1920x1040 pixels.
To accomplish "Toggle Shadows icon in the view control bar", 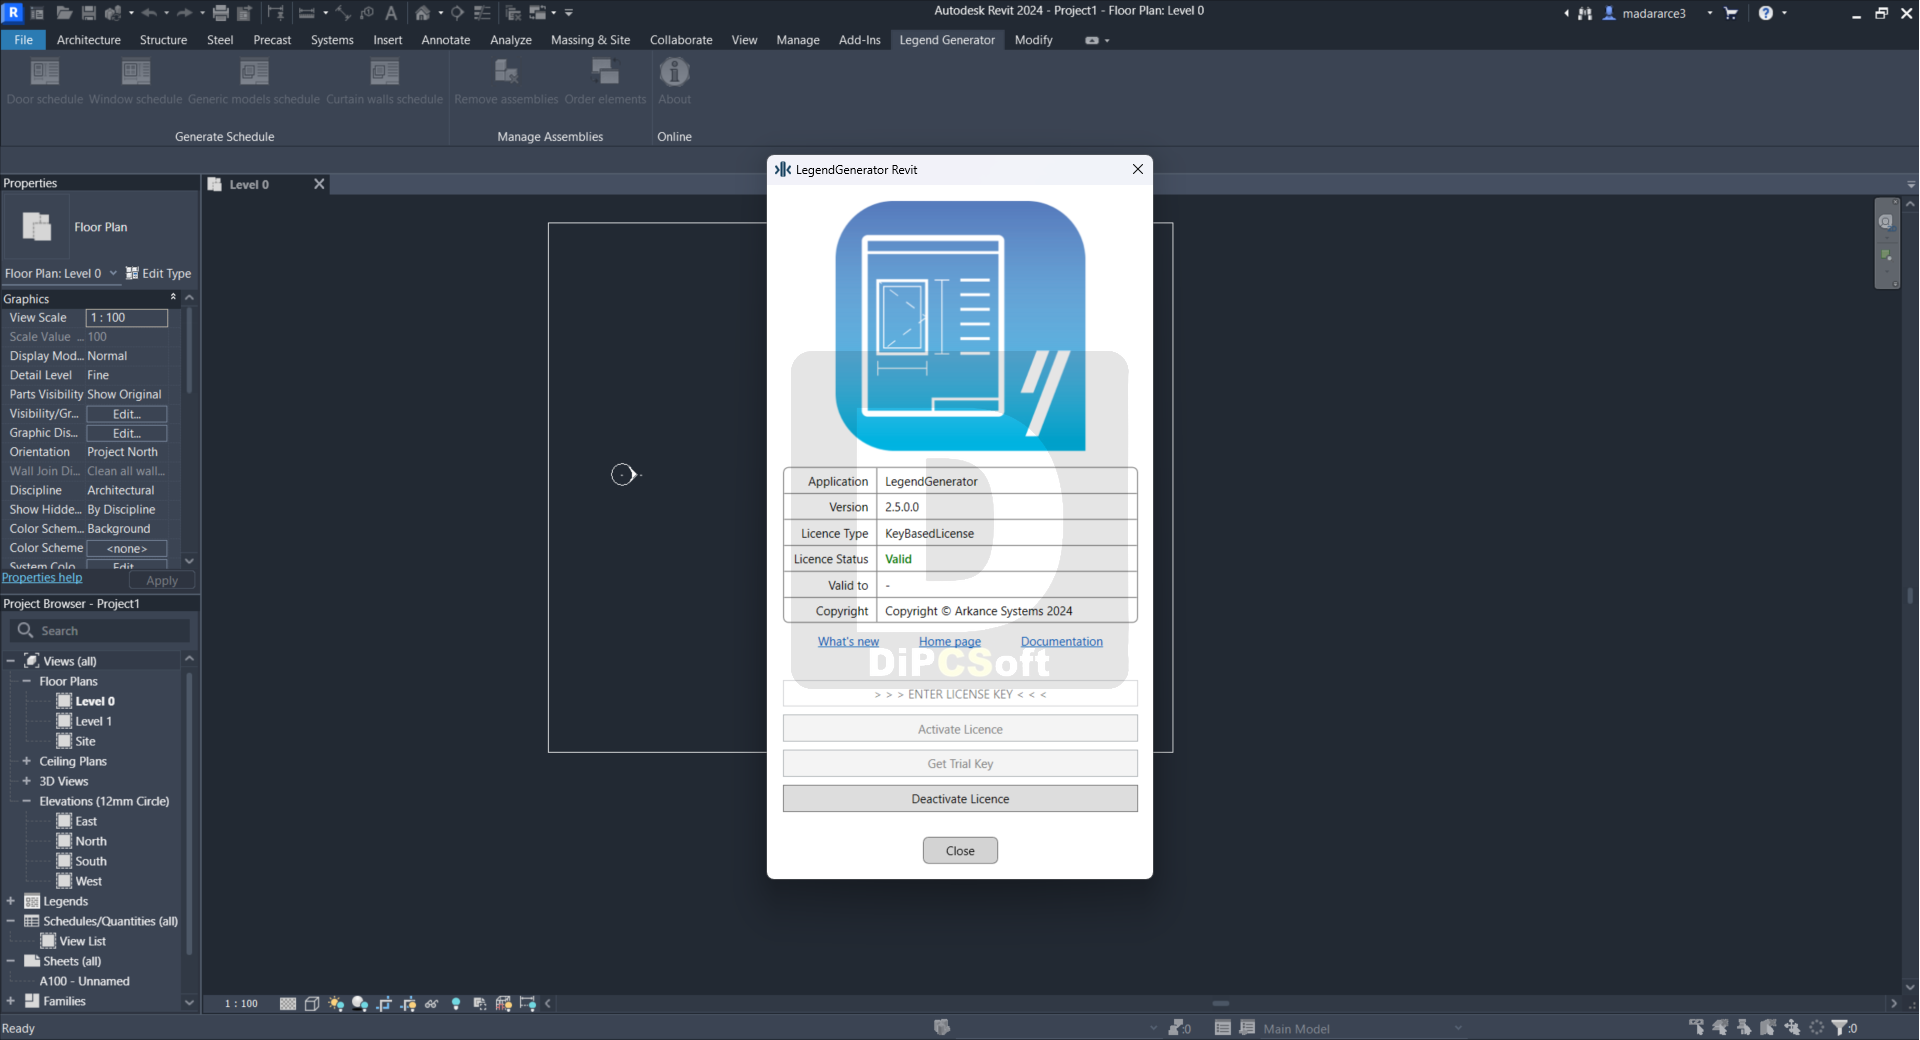I will tap(360, 1003).
